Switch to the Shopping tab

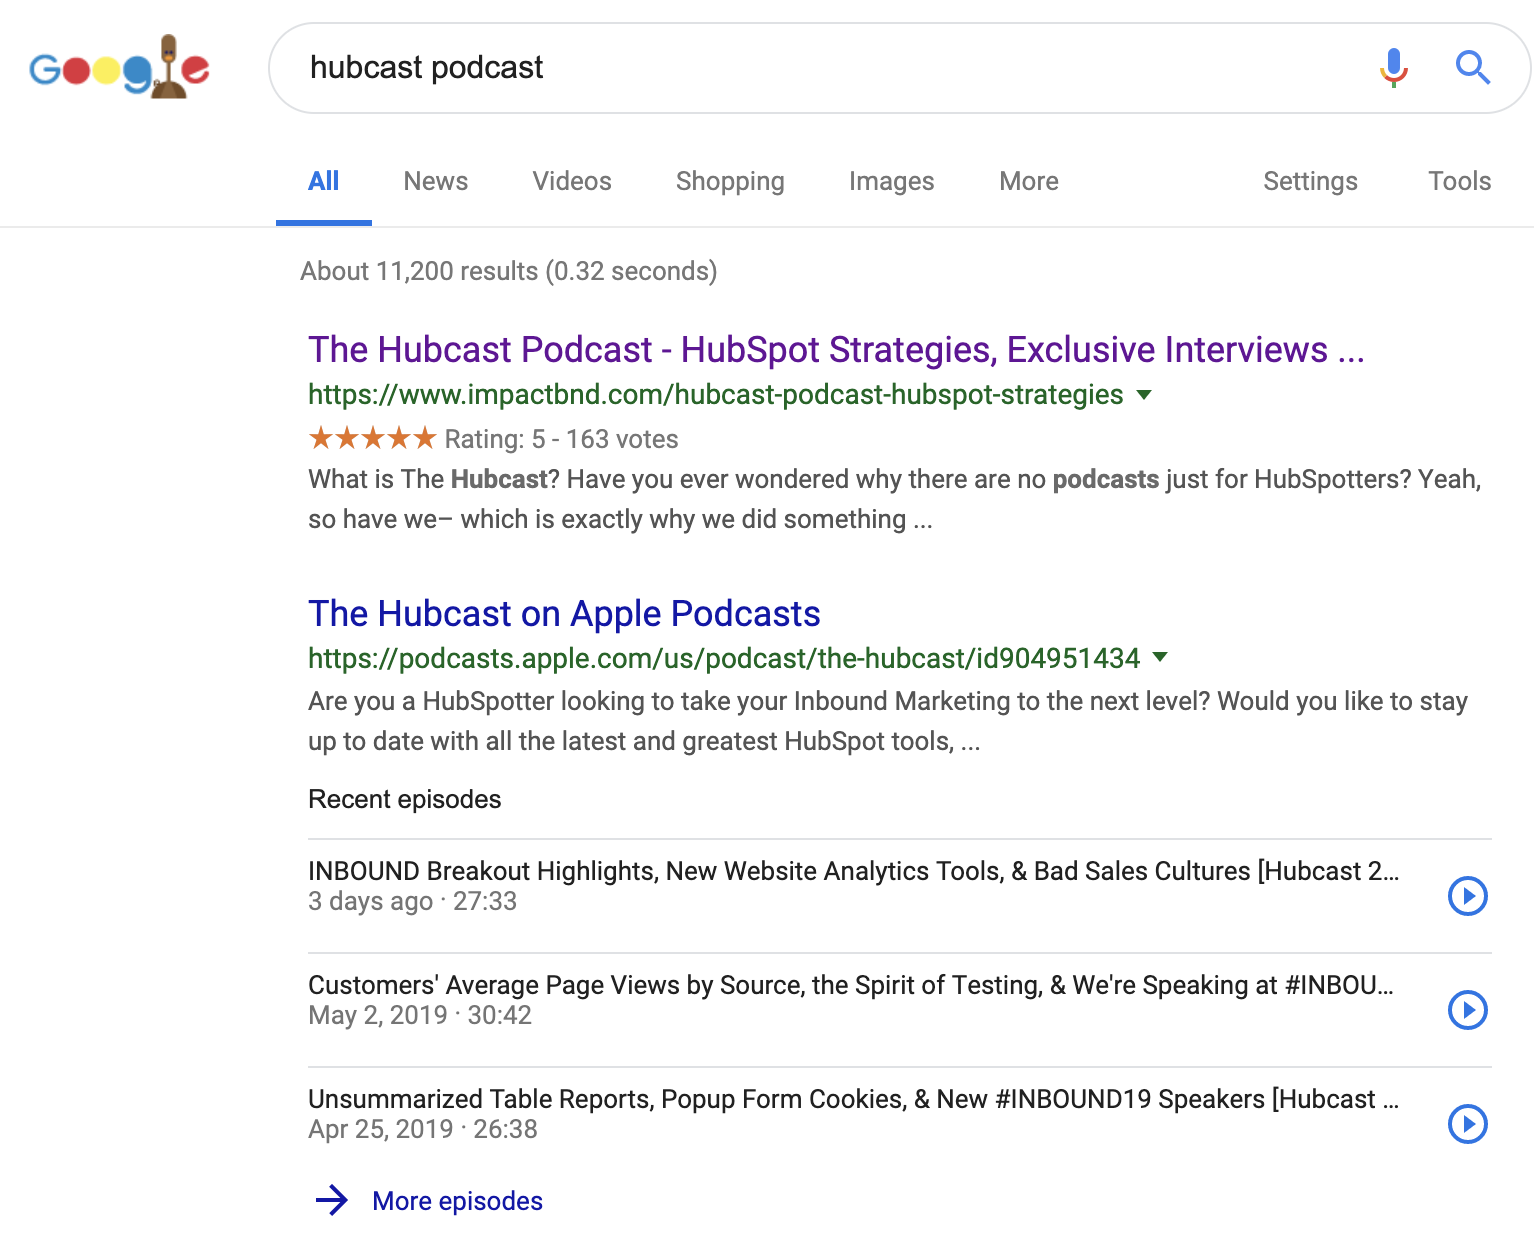(730, 181)
